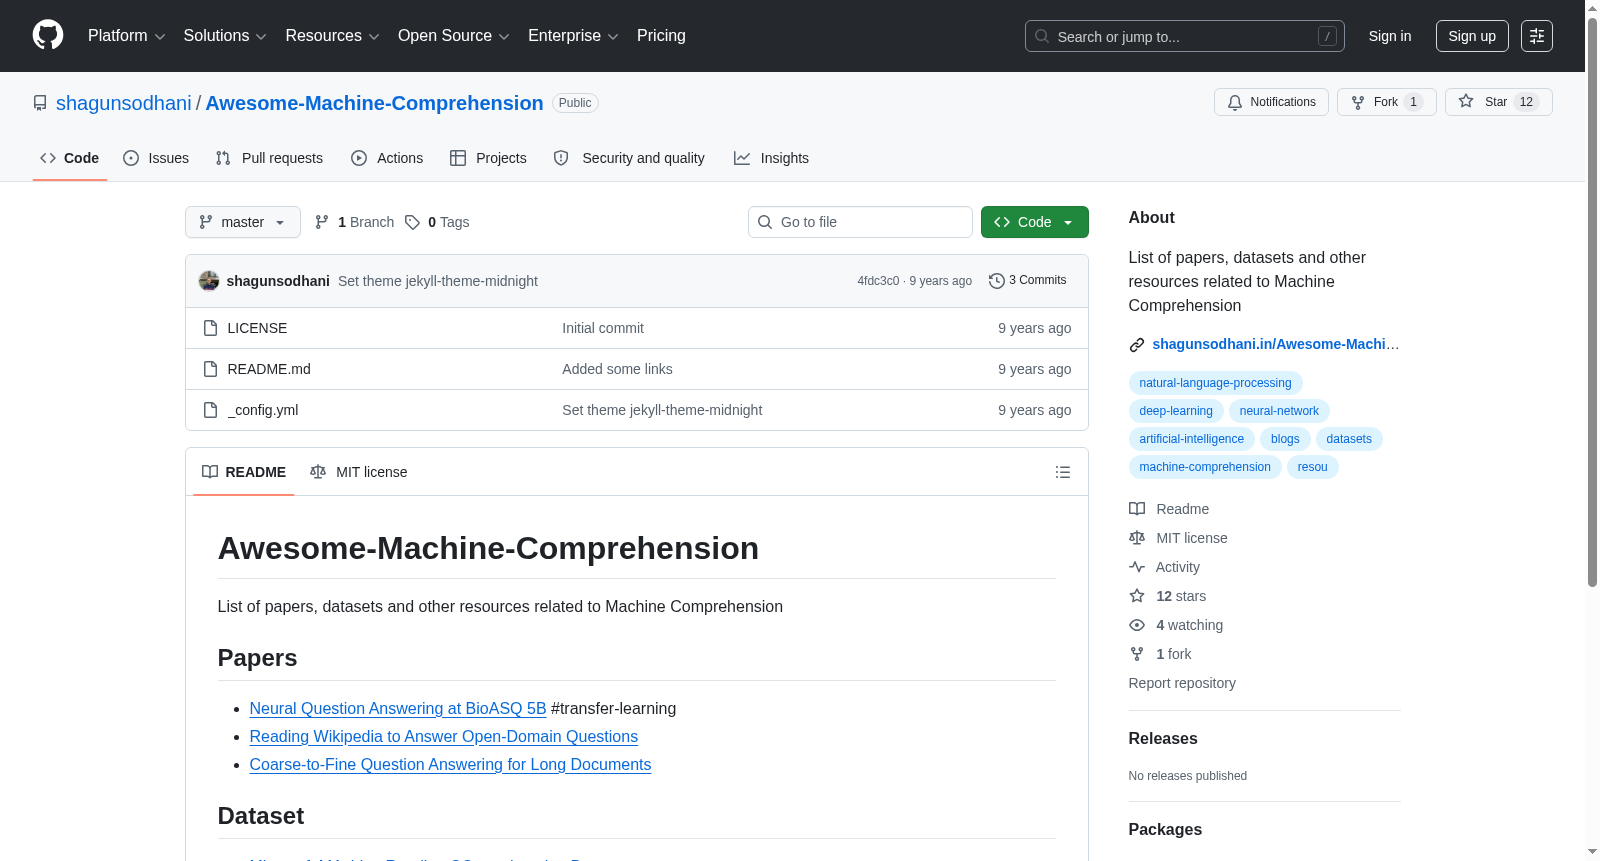Click the fork icon beside 1 fork
Image resolution: width=1600 pixels, height=861 pixels.
click(x=1137, y=654)
